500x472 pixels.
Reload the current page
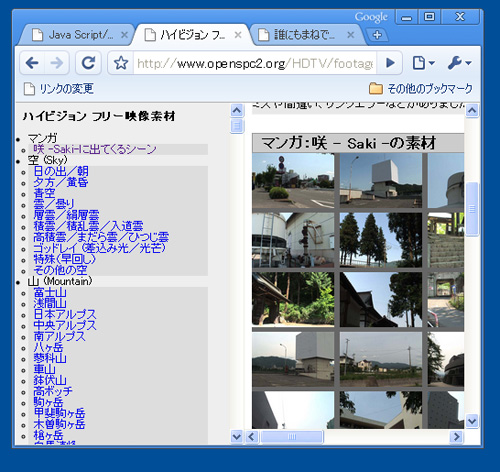point(88,63)
